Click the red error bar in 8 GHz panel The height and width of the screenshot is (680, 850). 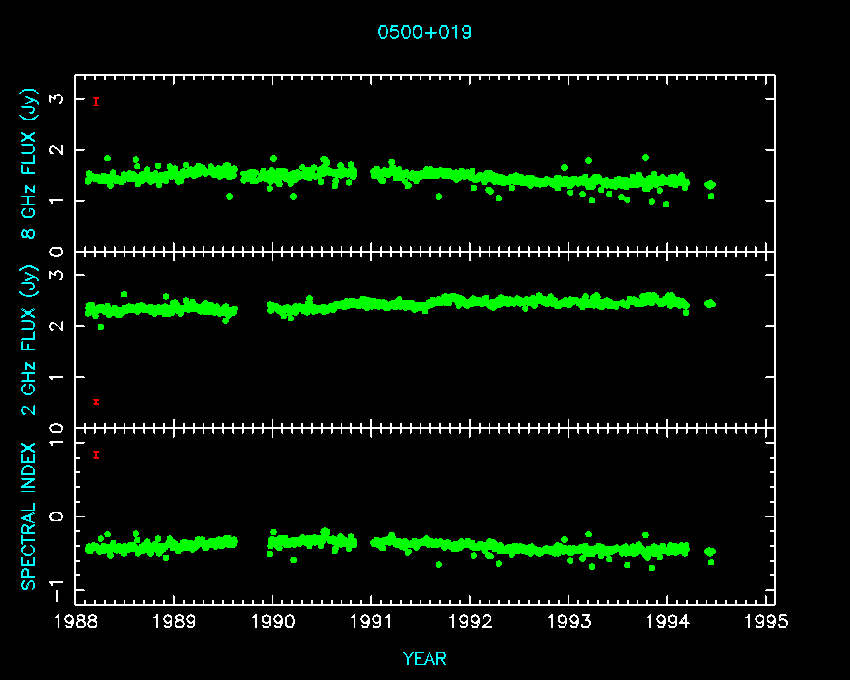point(96,101)
